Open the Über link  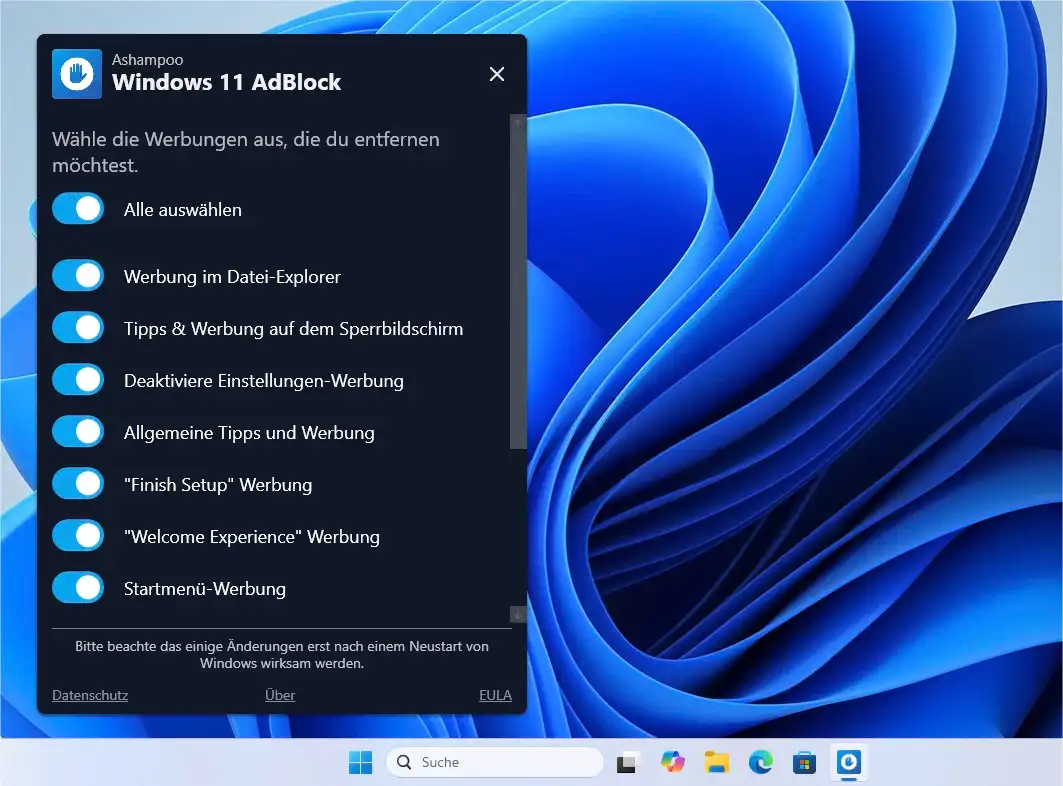(x=280, y=695)
